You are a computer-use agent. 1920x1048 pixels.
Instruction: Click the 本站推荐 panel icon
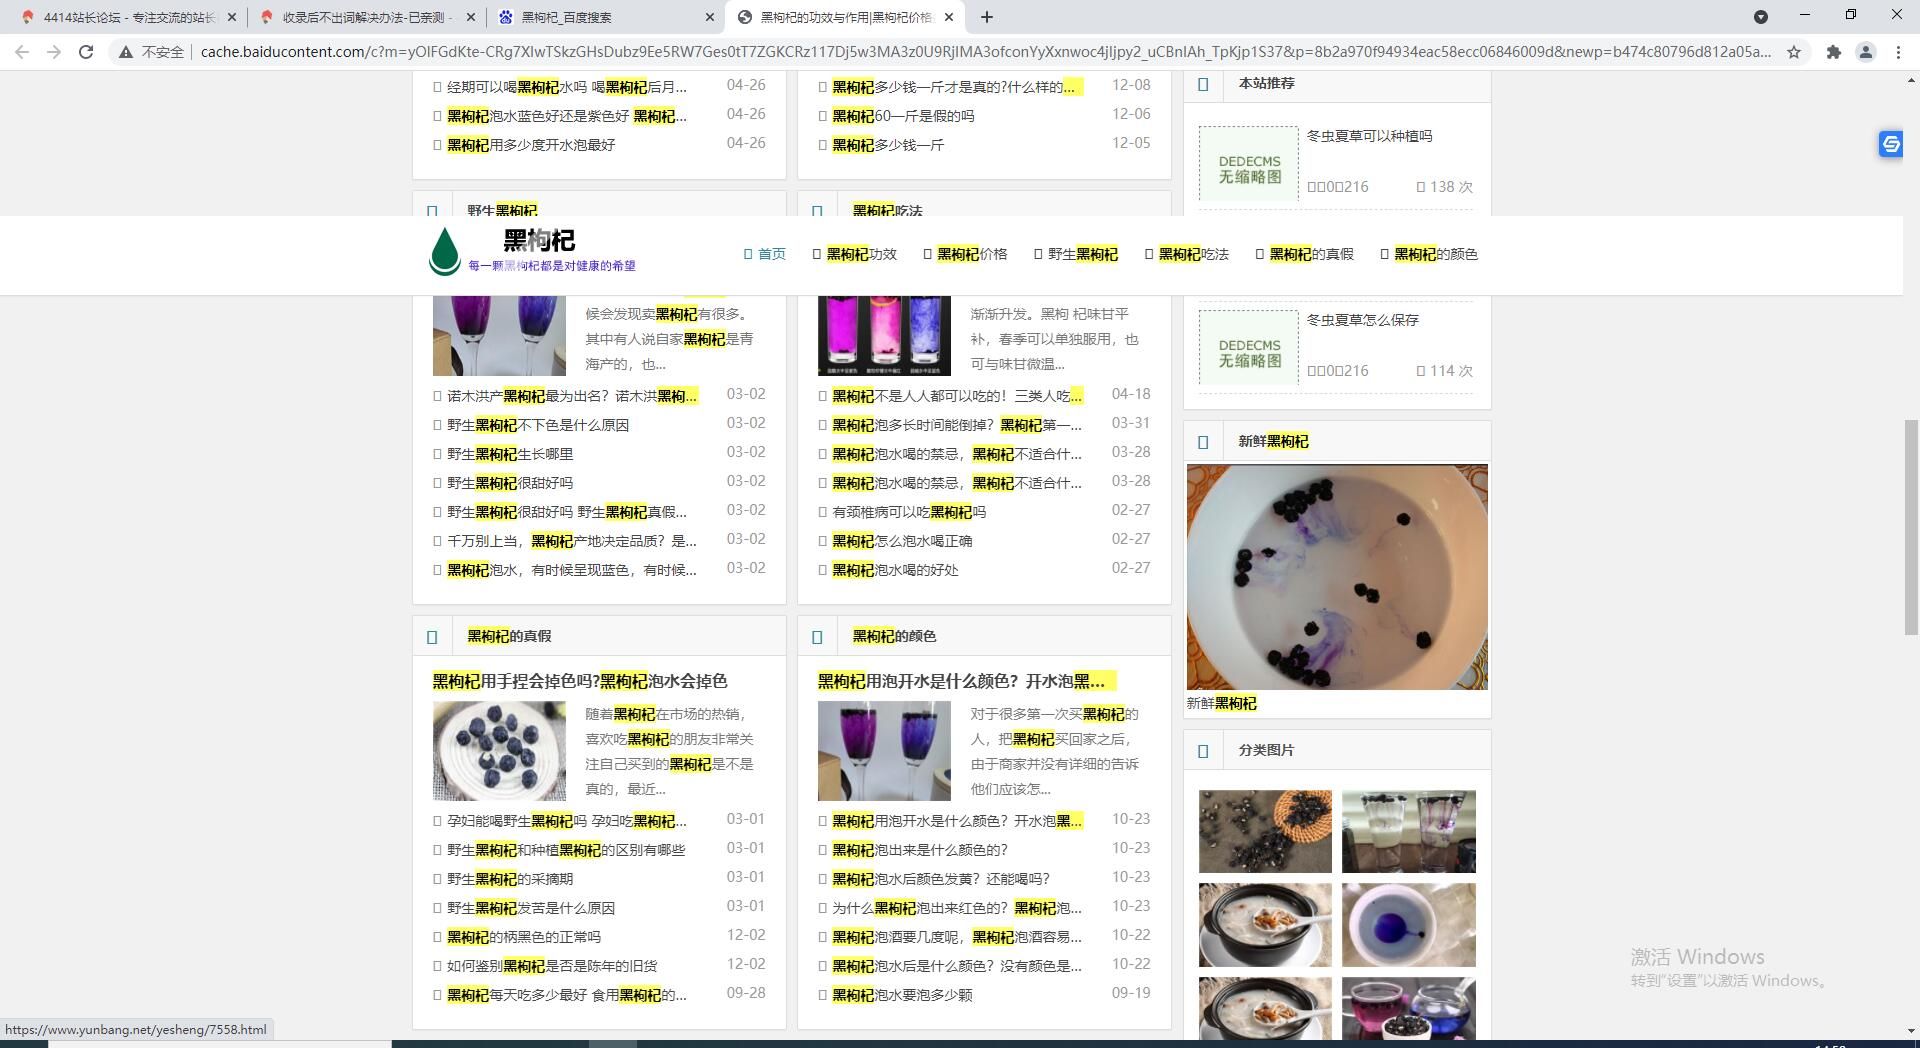pos(1203,84)
